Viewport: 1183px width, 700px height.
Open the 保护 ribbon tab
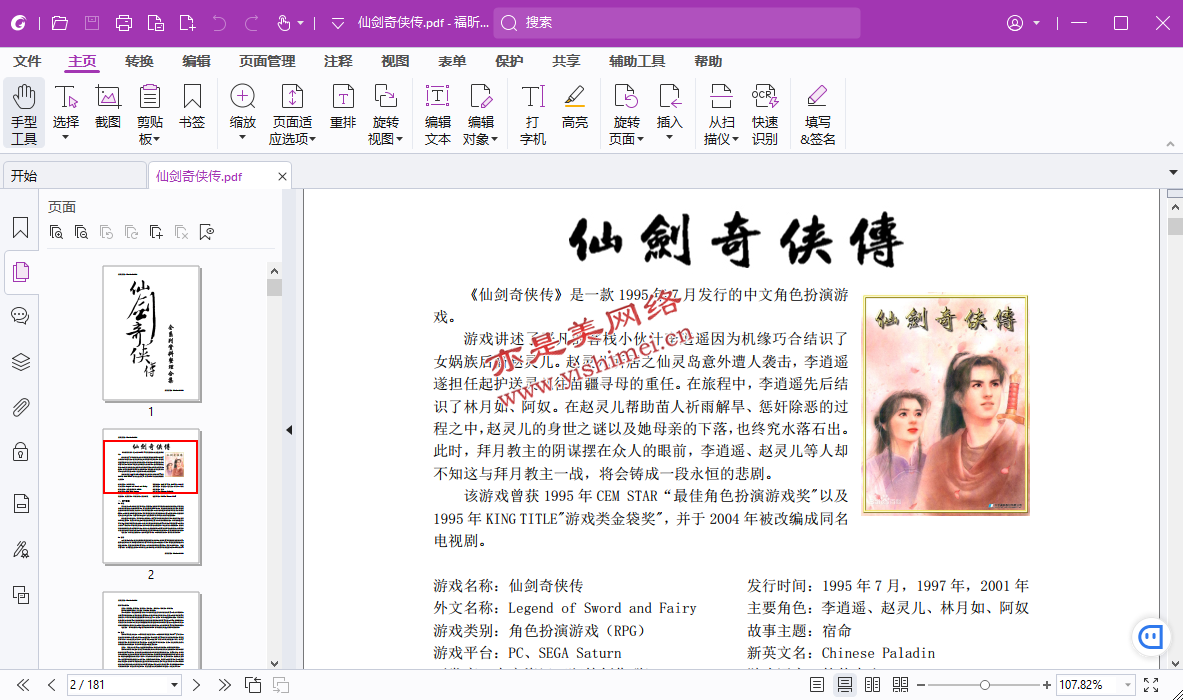(509, 61)
